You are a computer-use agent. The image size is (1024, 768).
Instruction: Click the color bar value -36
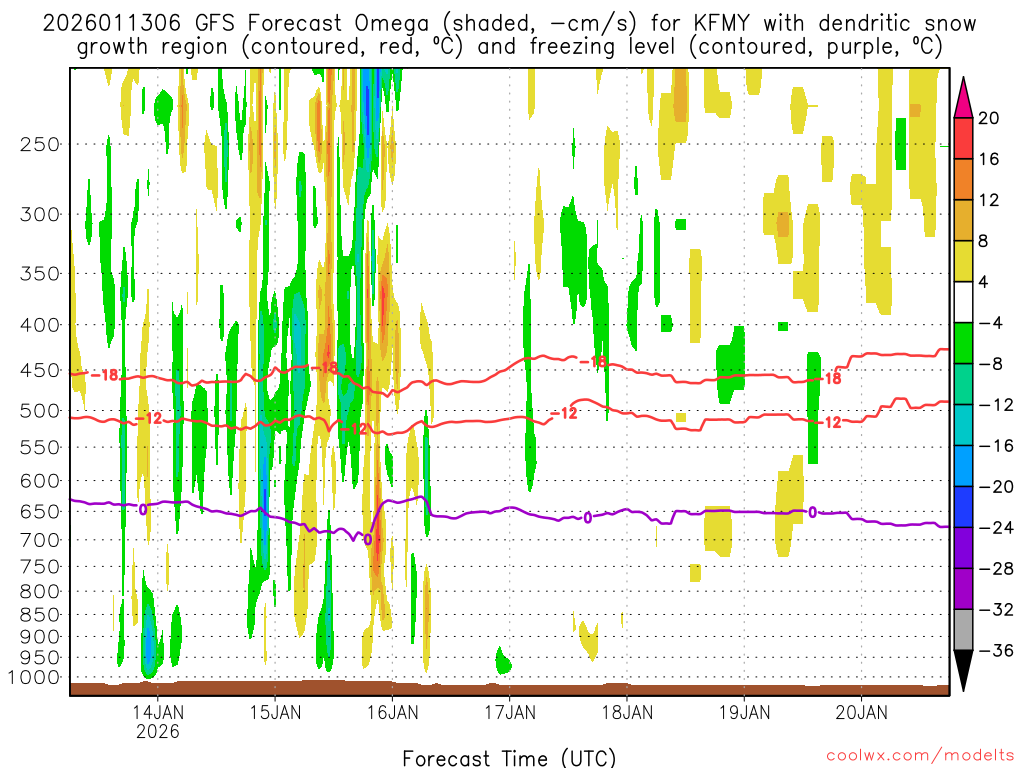[x=995, y=650]
